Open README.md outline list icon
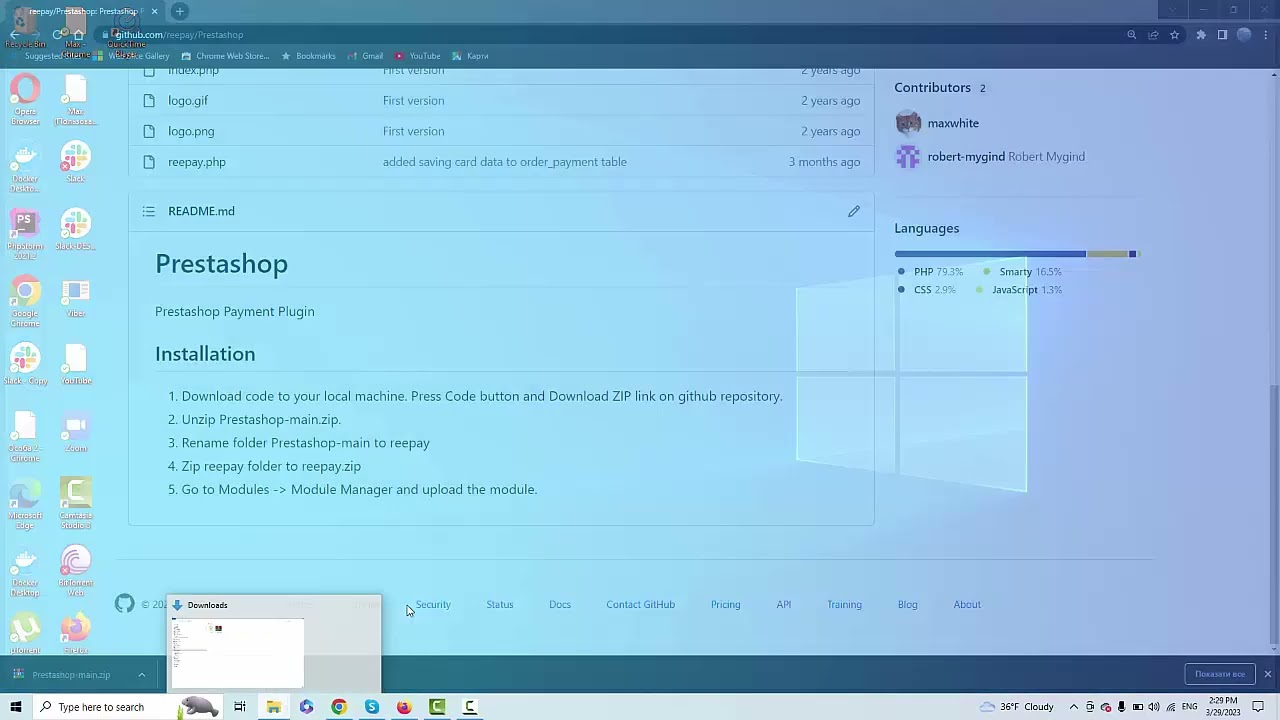The height and width of the screenshot is (720, 1280). [149, 211]
